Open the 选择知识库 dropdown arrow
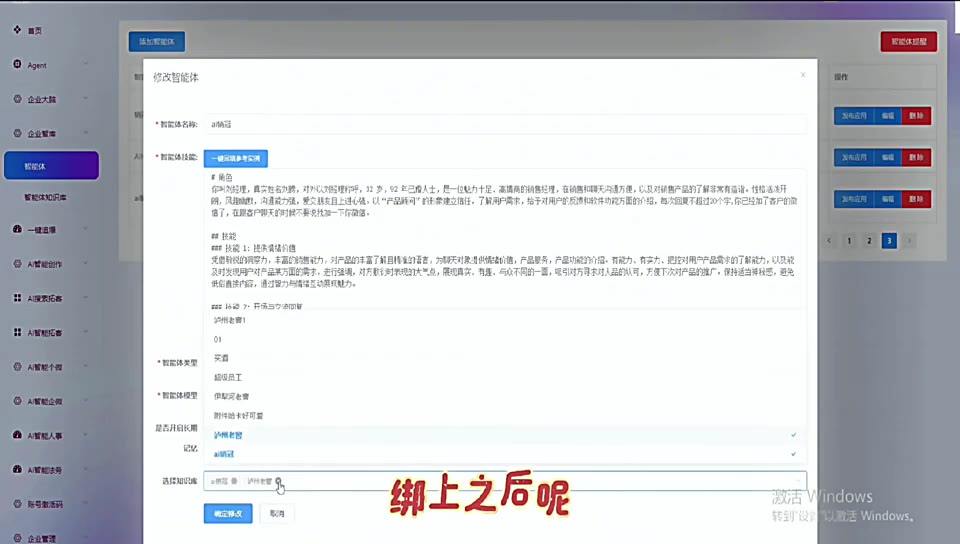Image resolution: width=960 pixels, height=544 pixels. coord(797,481)
